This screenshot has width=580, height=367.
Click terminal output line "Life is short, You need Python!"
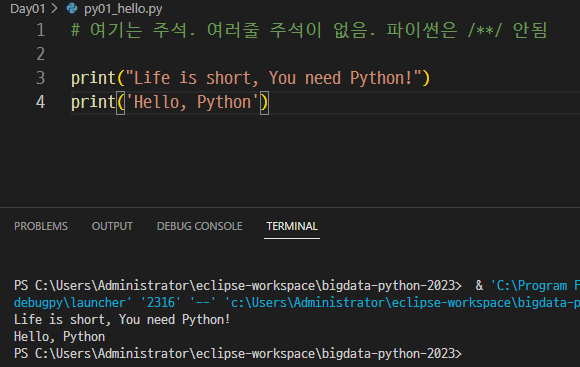point(122,319)
